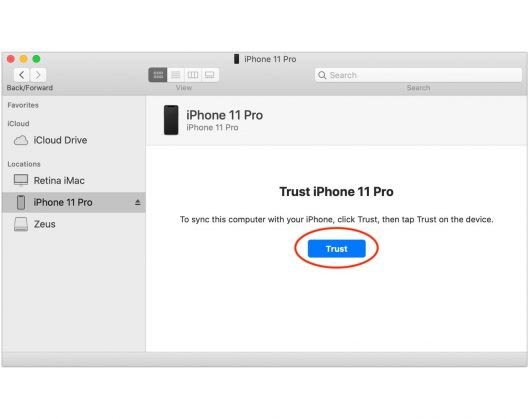Go back with the left chevron

click(x=22, y=75)
